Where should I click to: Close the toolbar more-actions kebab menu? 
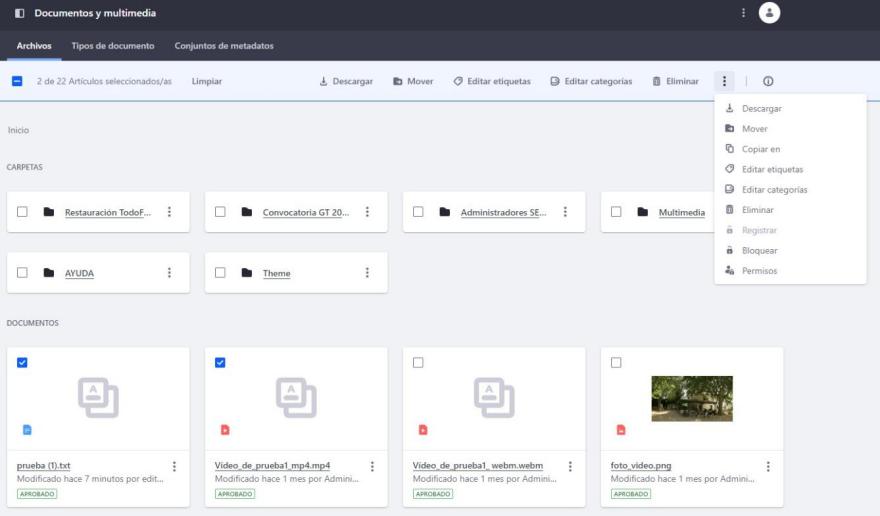pos(724,81)
